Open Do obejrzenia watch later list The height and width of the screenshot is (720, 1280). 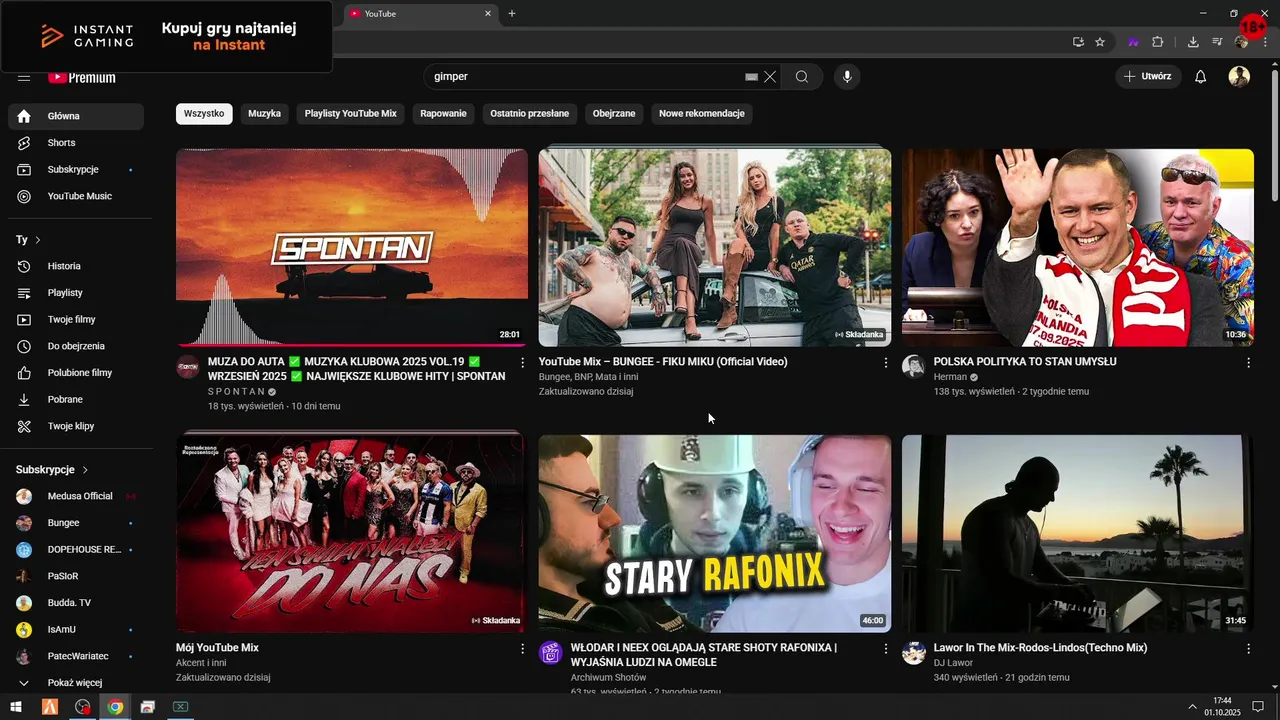[x=76, y=346]
